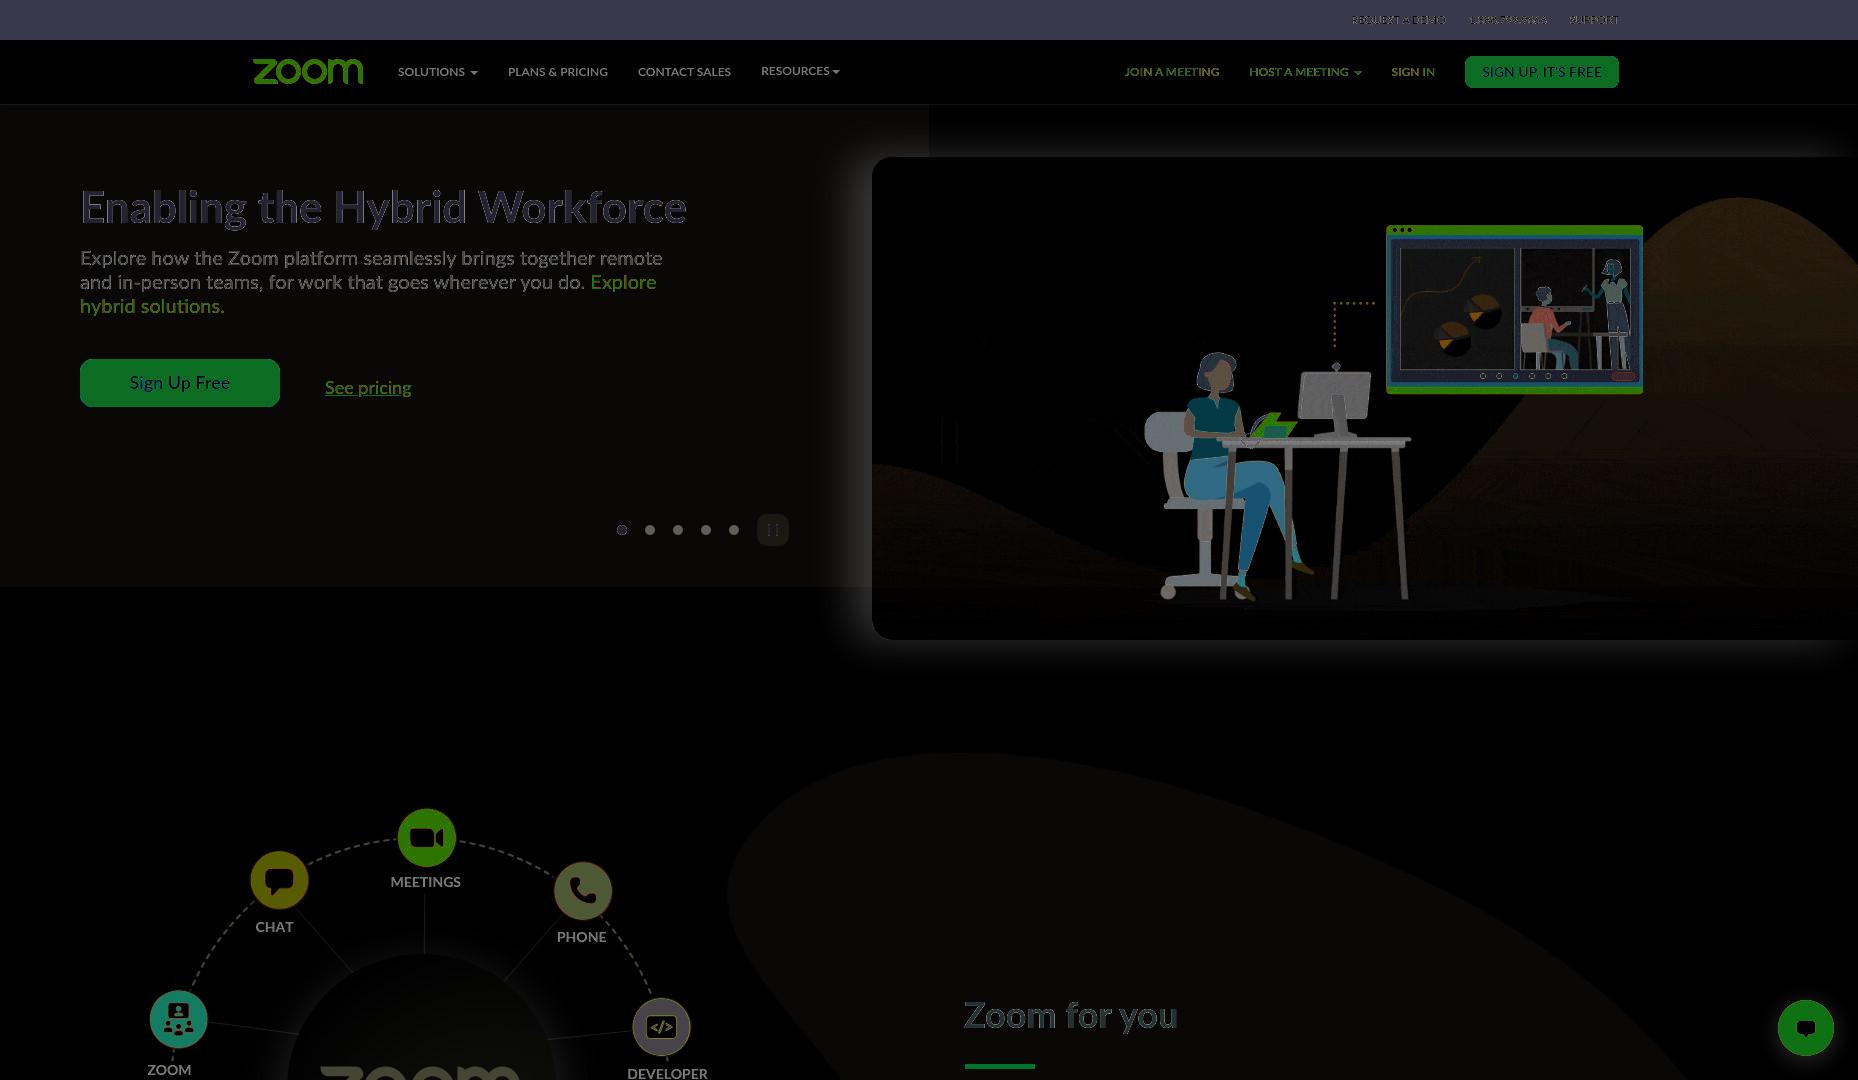The height and width of the screenshot is (1080, 1858).
Task: Expand the Solutions dropdown menu
Action: [437, 72]
